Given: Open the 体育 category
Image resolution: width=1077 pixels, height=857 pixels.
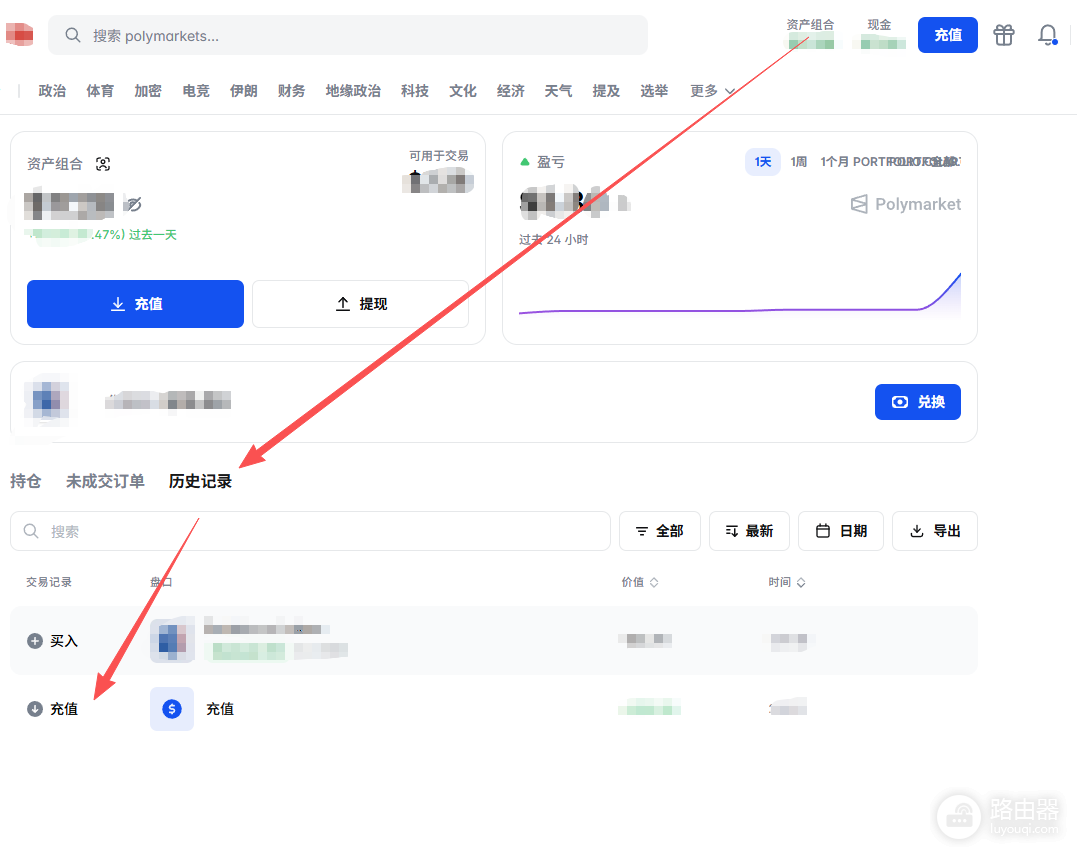Looking at the screenshot, I should click(x=100, y=91).
